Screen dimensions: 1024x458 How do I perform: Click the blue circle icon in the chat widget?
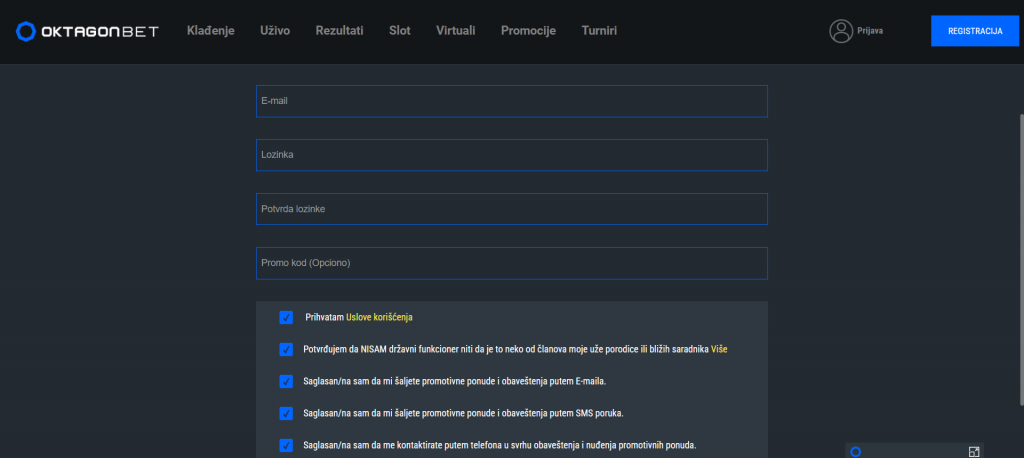(x=855, y=452)
